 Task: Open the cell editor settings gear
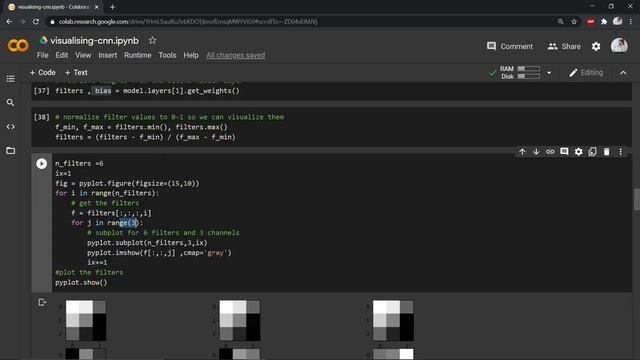[578, 152]
